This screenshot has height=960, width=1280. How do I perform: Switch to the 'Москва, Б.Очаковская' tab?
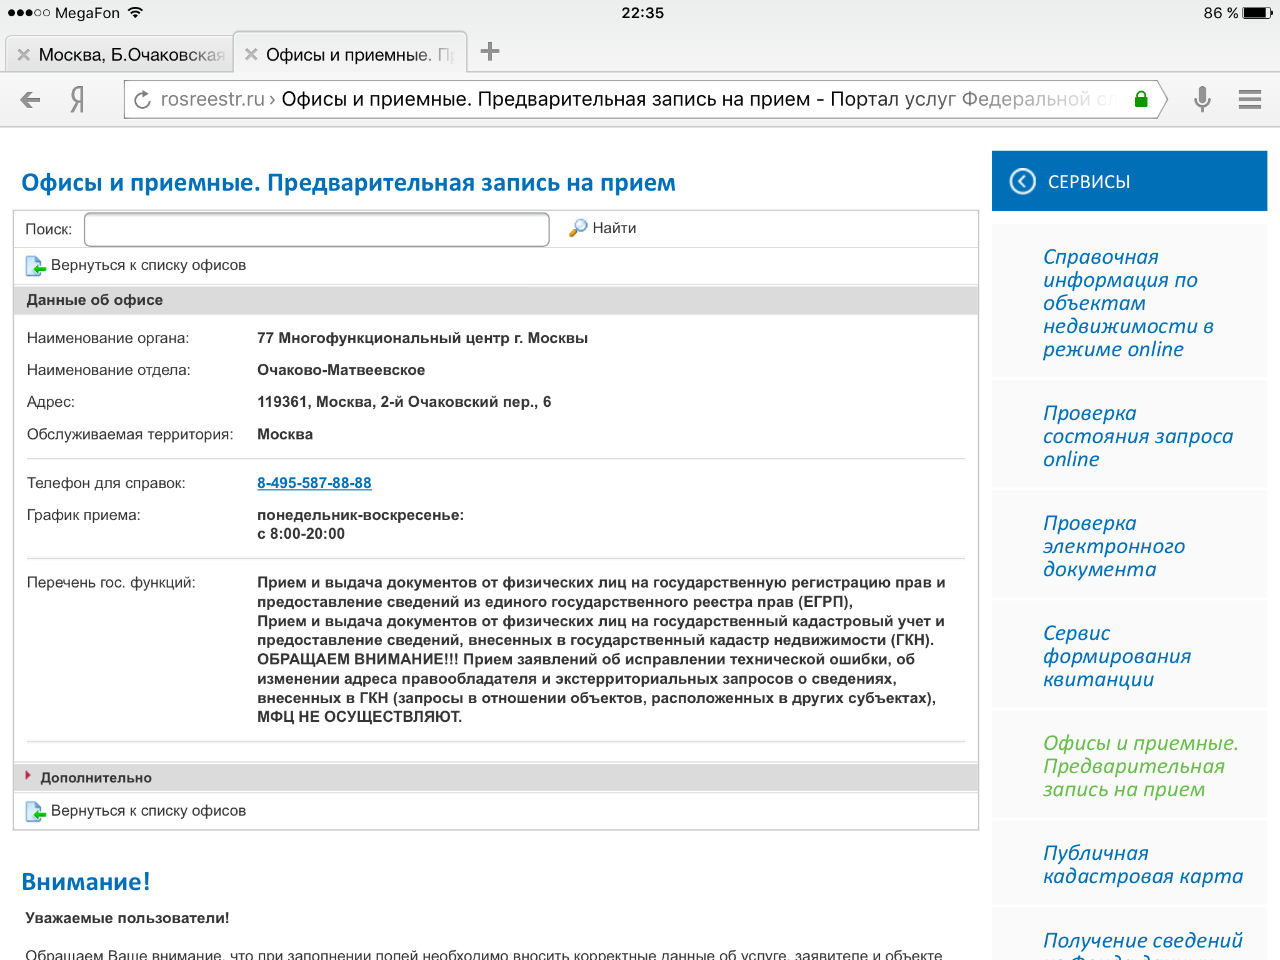pos(130,55)
